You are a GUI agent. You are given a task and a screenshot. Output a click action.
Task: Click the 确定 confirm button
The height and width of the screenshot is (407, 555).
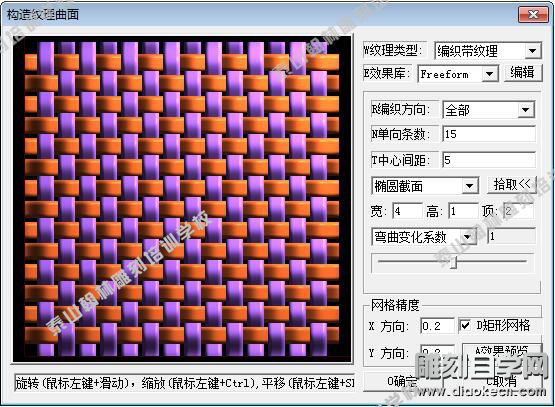[402, 381]
